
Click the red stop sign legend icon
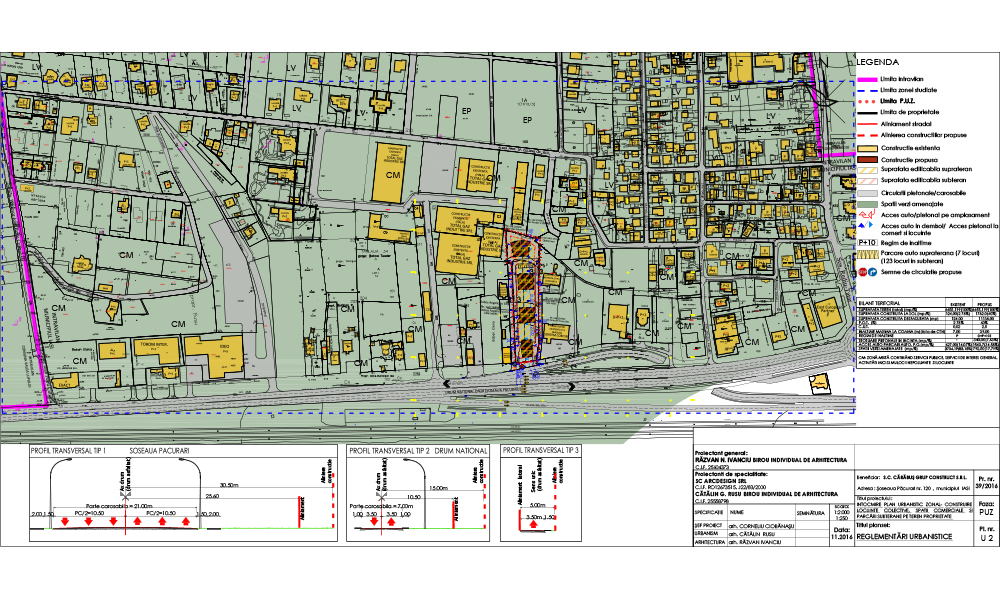[x=862, y=272]
